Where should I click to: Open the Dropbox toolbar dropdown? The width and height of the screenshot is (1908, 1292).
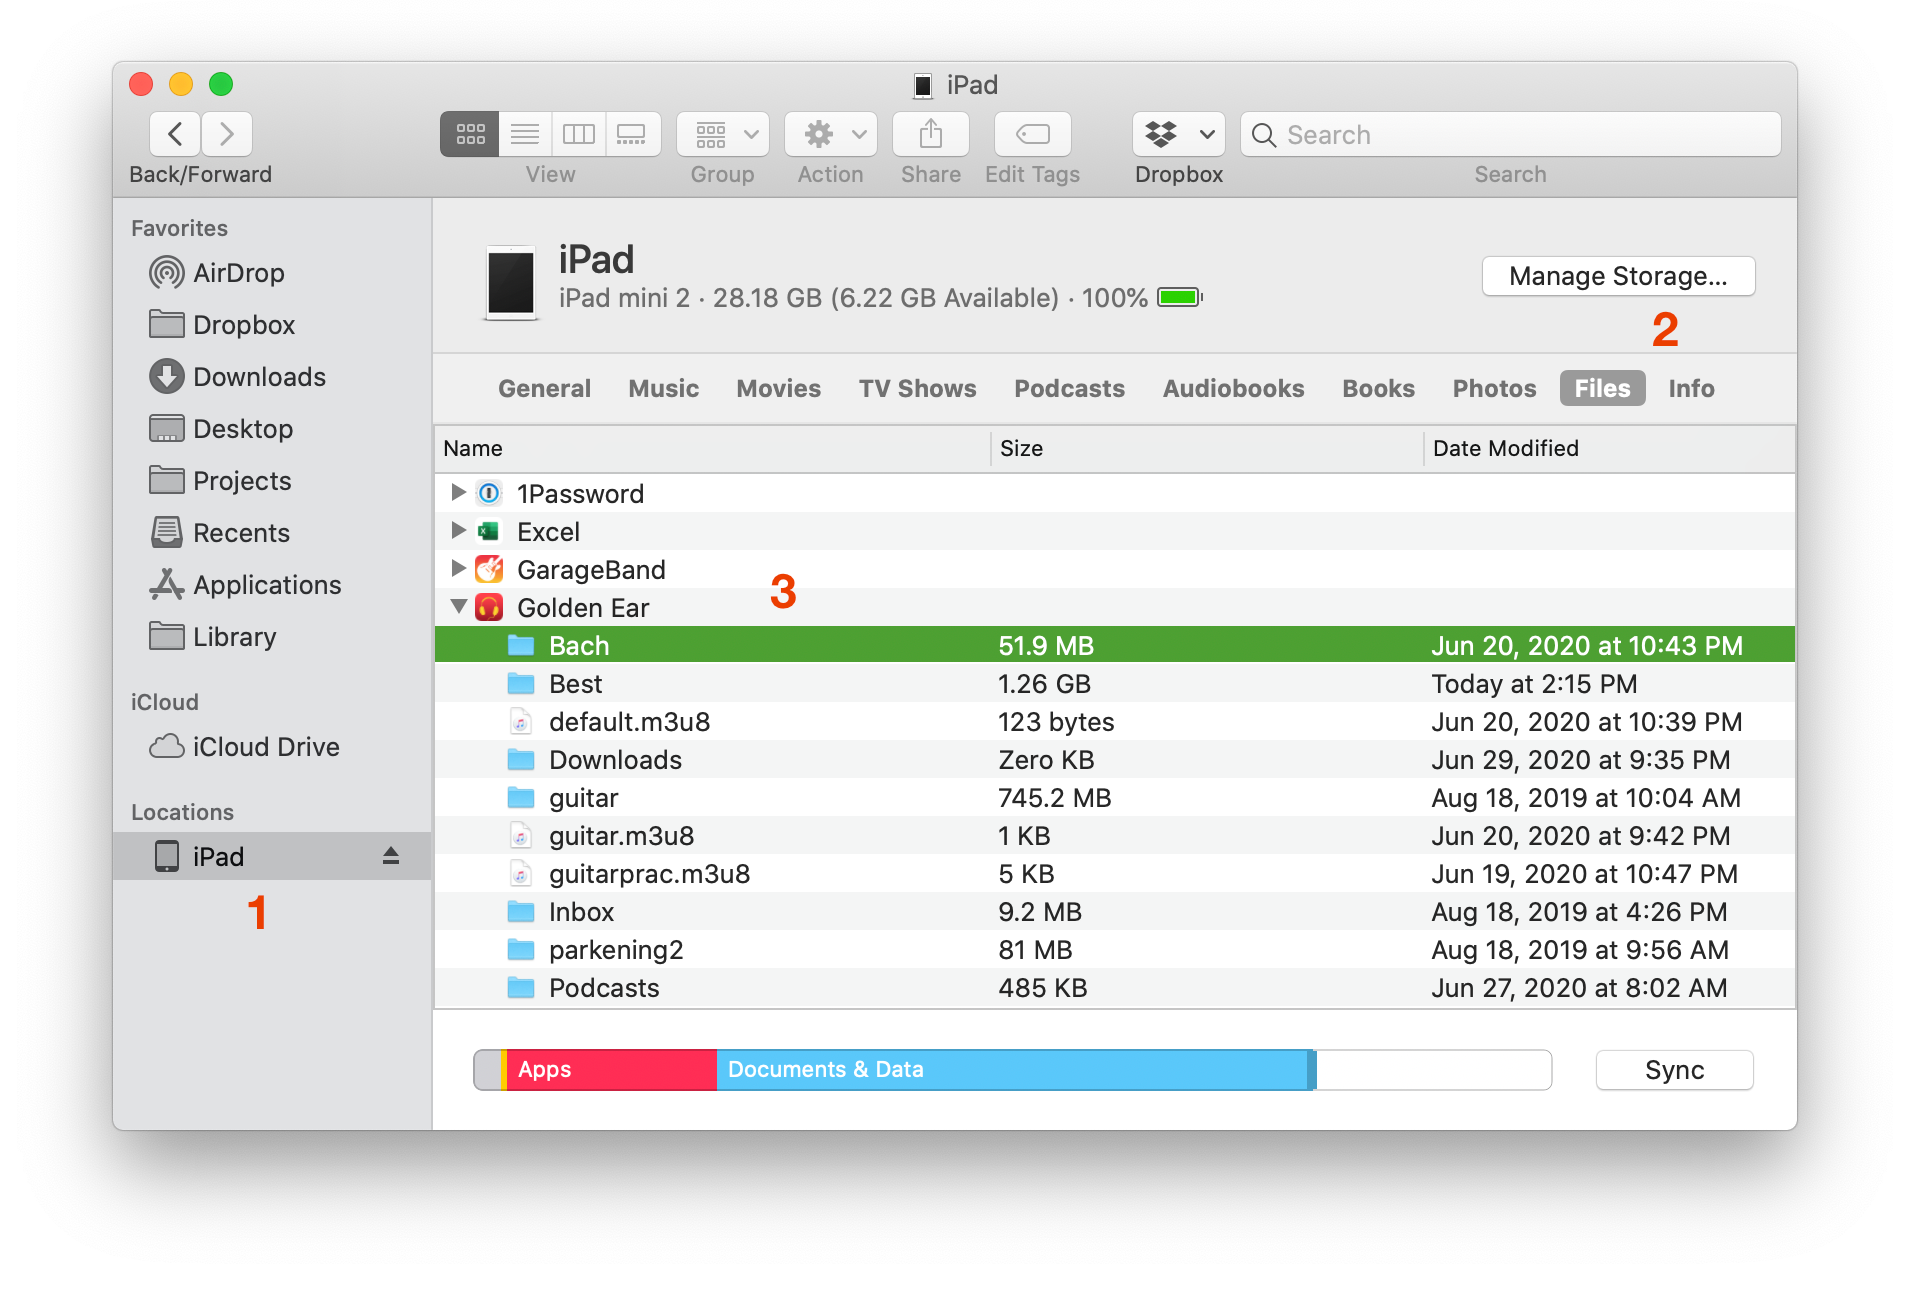(x=1179, y=134)
